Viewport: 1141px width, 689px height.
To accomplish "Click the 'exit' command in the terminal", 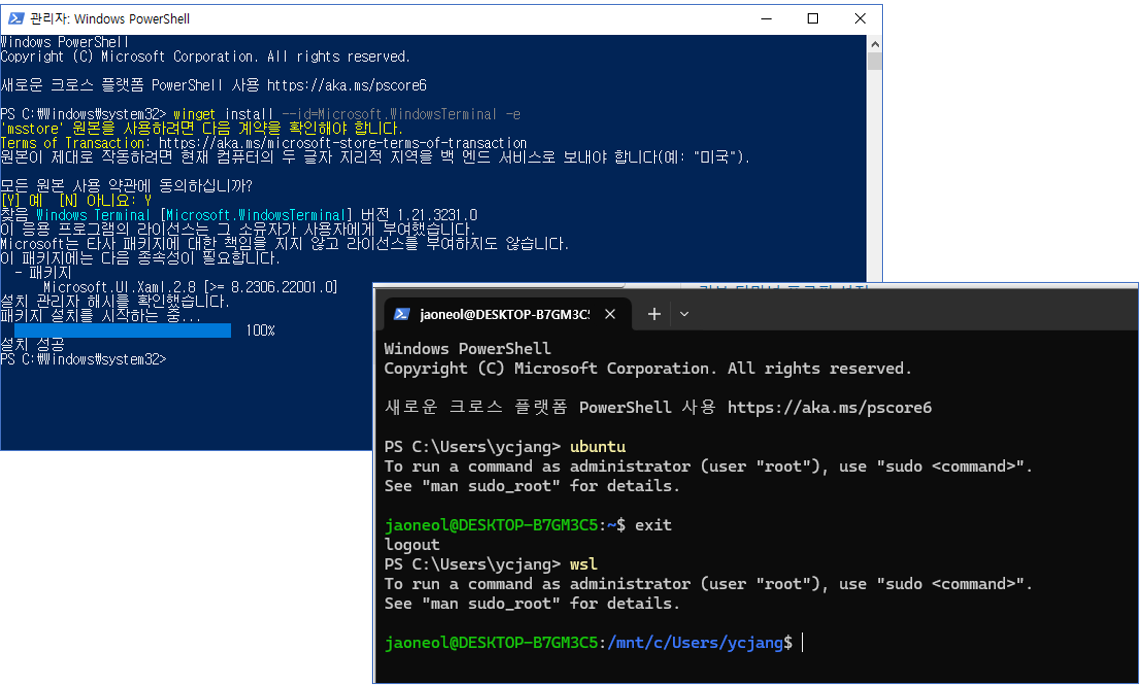I will pyautogui.click(x=653, y=525).
